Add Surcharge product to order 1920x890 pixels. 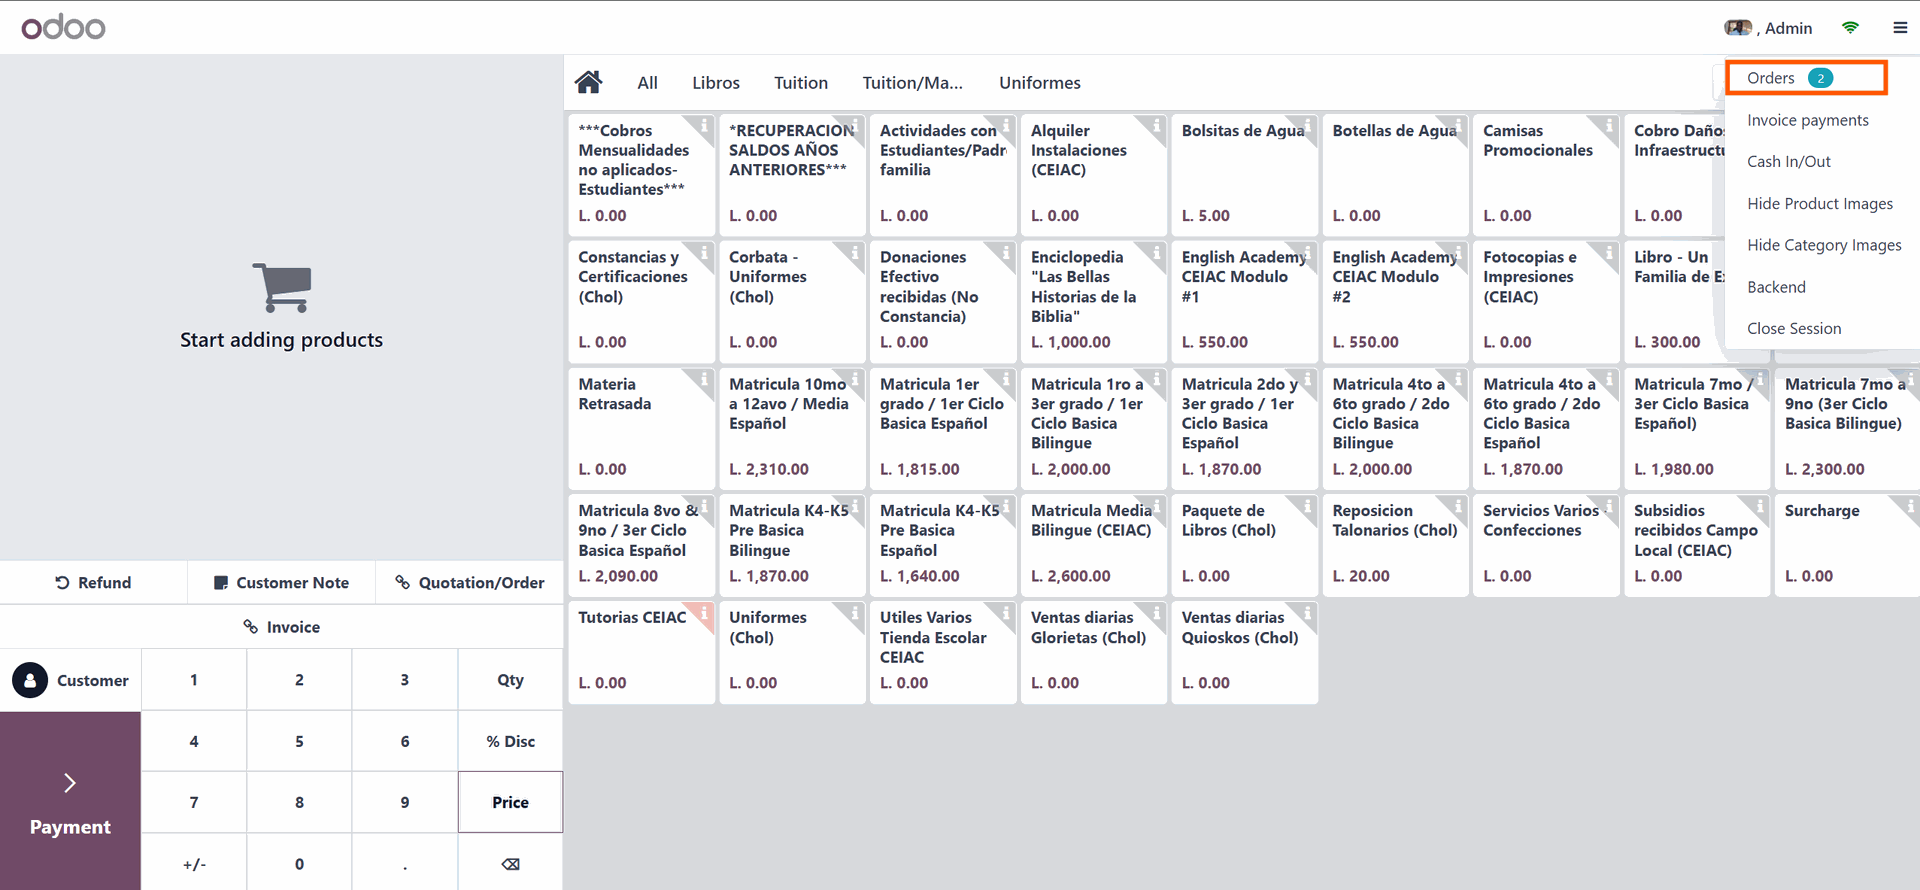pos(1845,545)
